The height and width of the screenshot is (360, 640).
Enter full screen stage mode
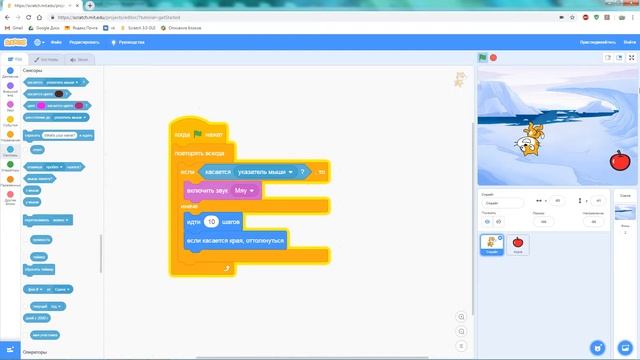(x=631, y=58)
